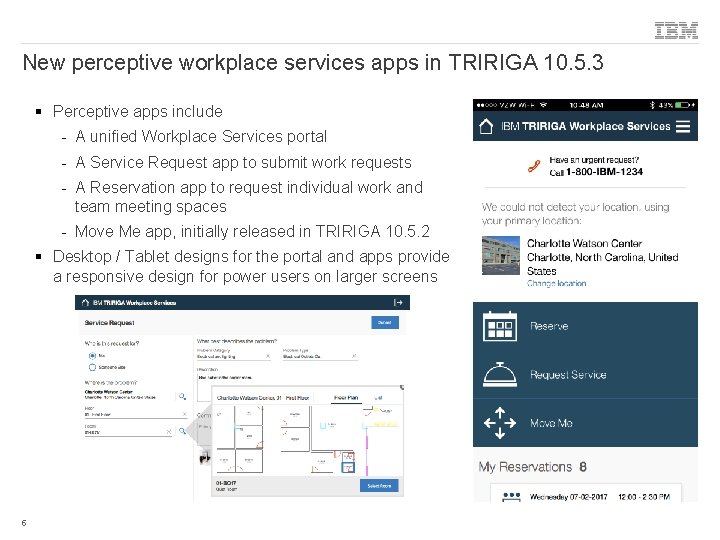Click the sign-out arrow icon in the desktop header
Screen dimensions: 720x540
398,303
